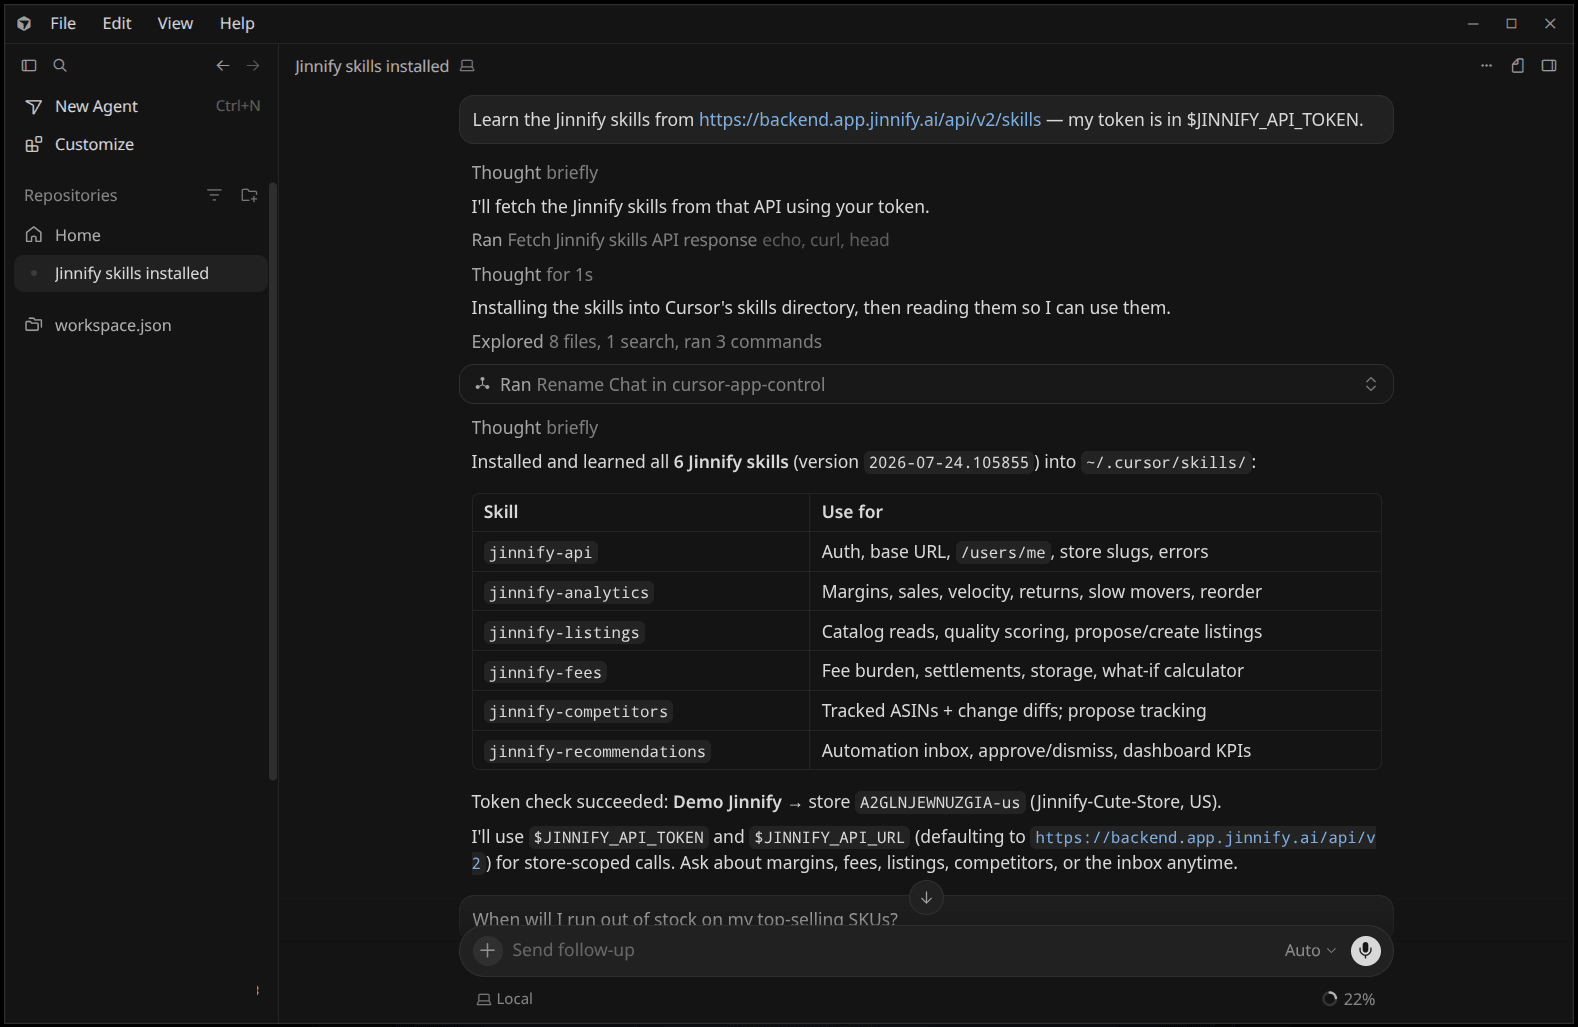Toggle the right side panel icon
This screenshot has height=1027, width=1578.
1549,65
